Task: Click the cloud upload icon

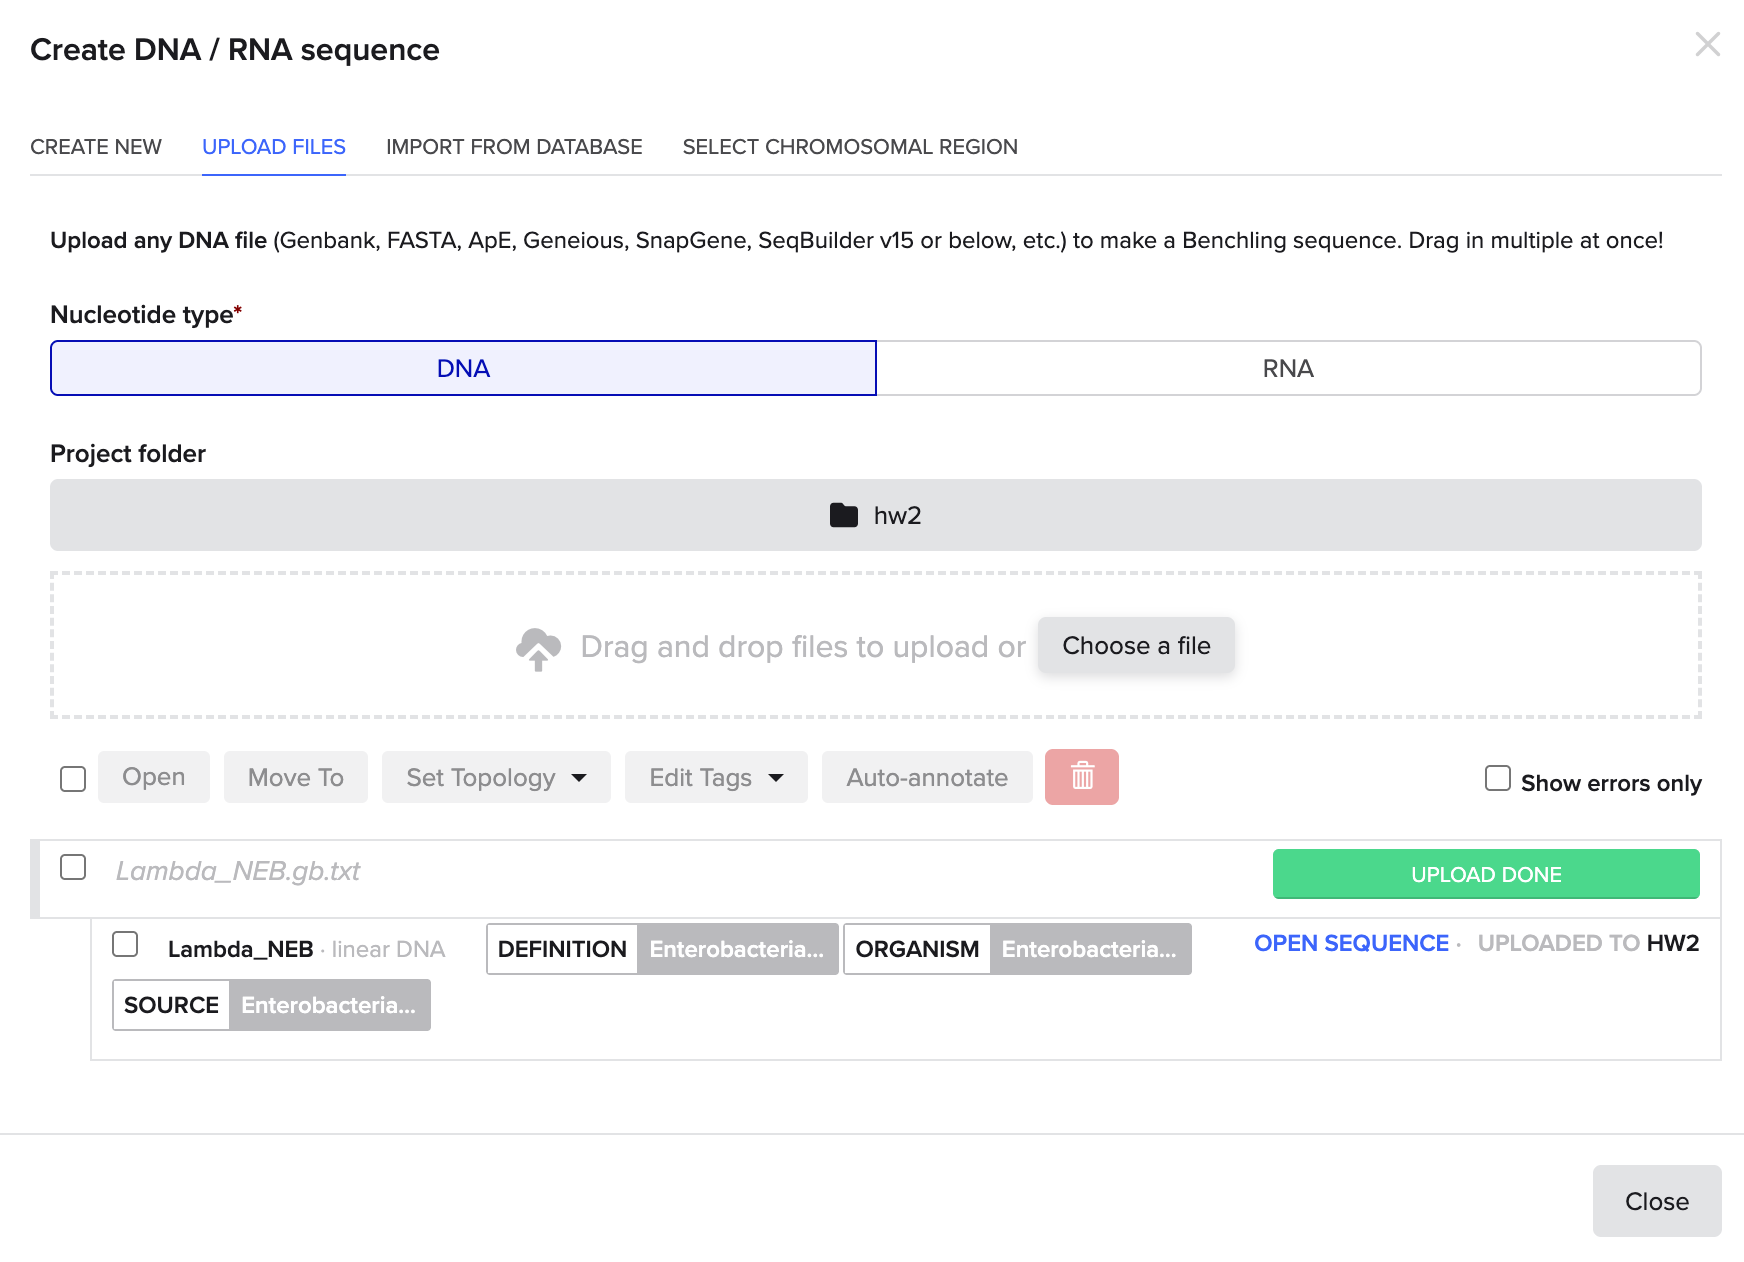Action: click(538, 648)
